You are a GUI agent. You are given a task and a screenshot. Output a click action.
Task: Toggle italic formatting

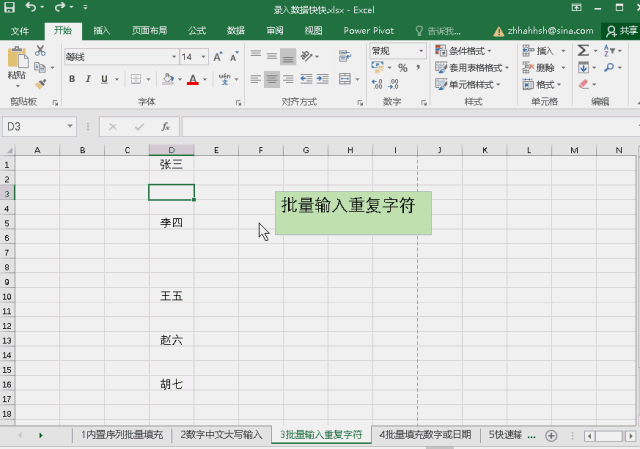(x=88, y=79)
